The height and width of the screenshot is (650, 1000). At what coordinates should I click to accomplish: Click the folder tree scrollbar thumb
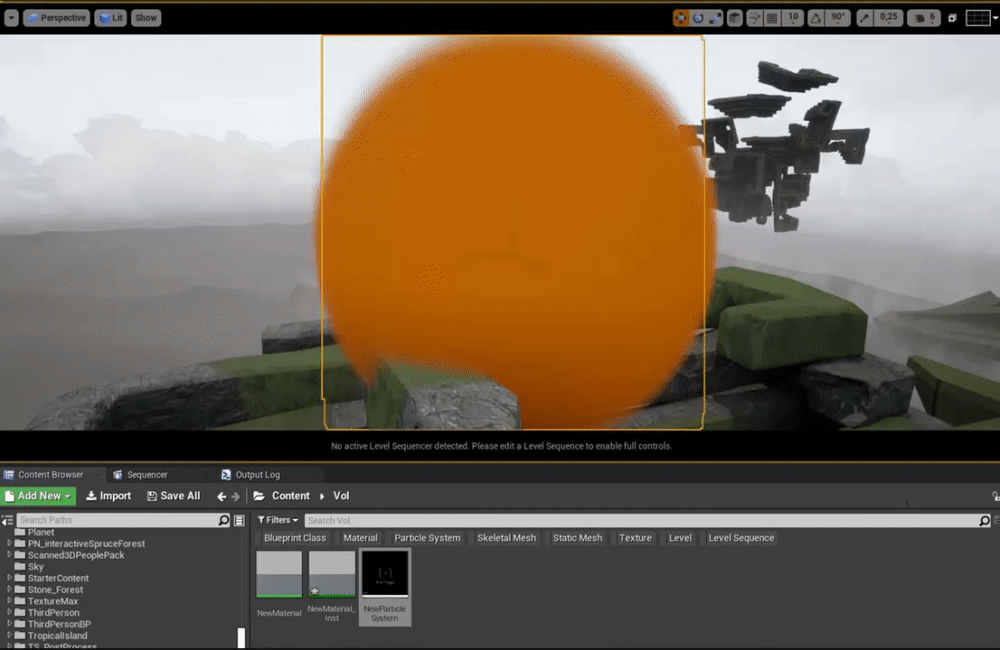pos(241,638)
